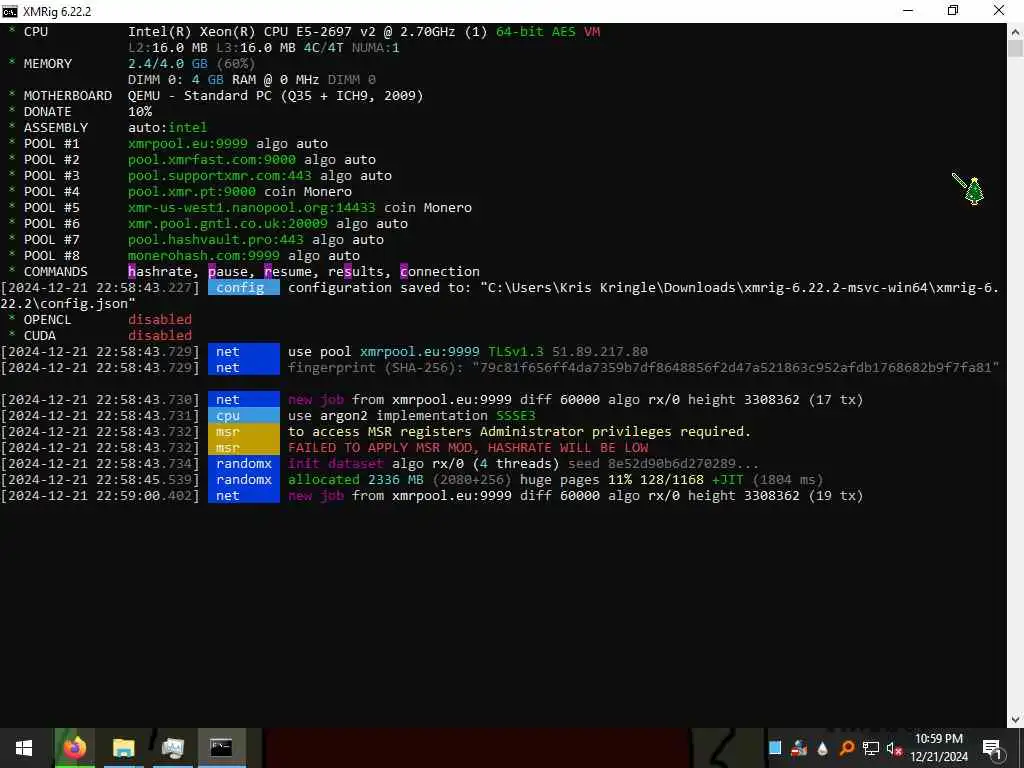Click the scrollbar down arrow
This screenshot has height=768, width=1024.
tap(1016, 720)
